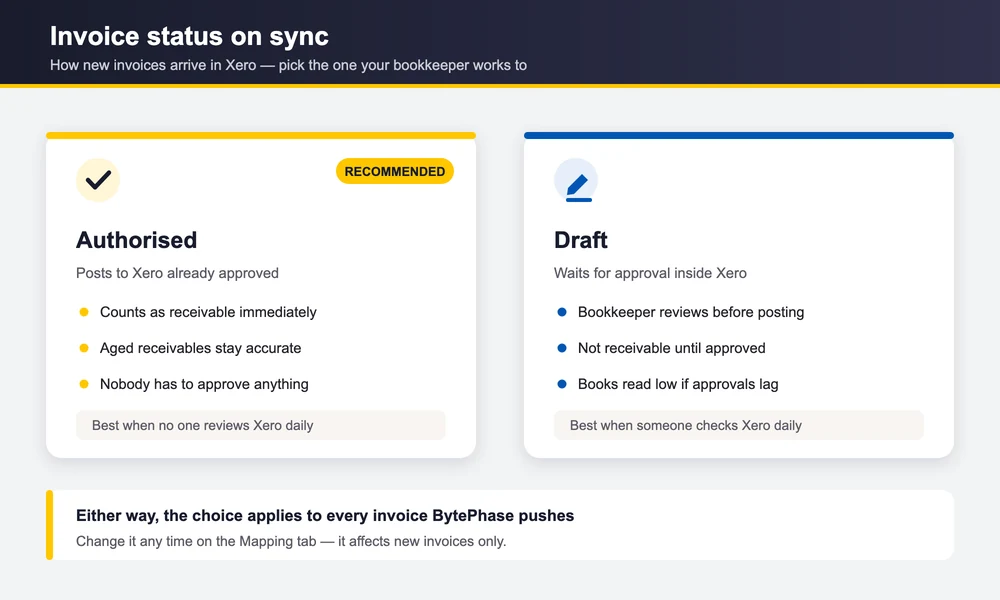
Task: Click 'Change it any time on the Mapping tab' text
Action: [291, 541]
